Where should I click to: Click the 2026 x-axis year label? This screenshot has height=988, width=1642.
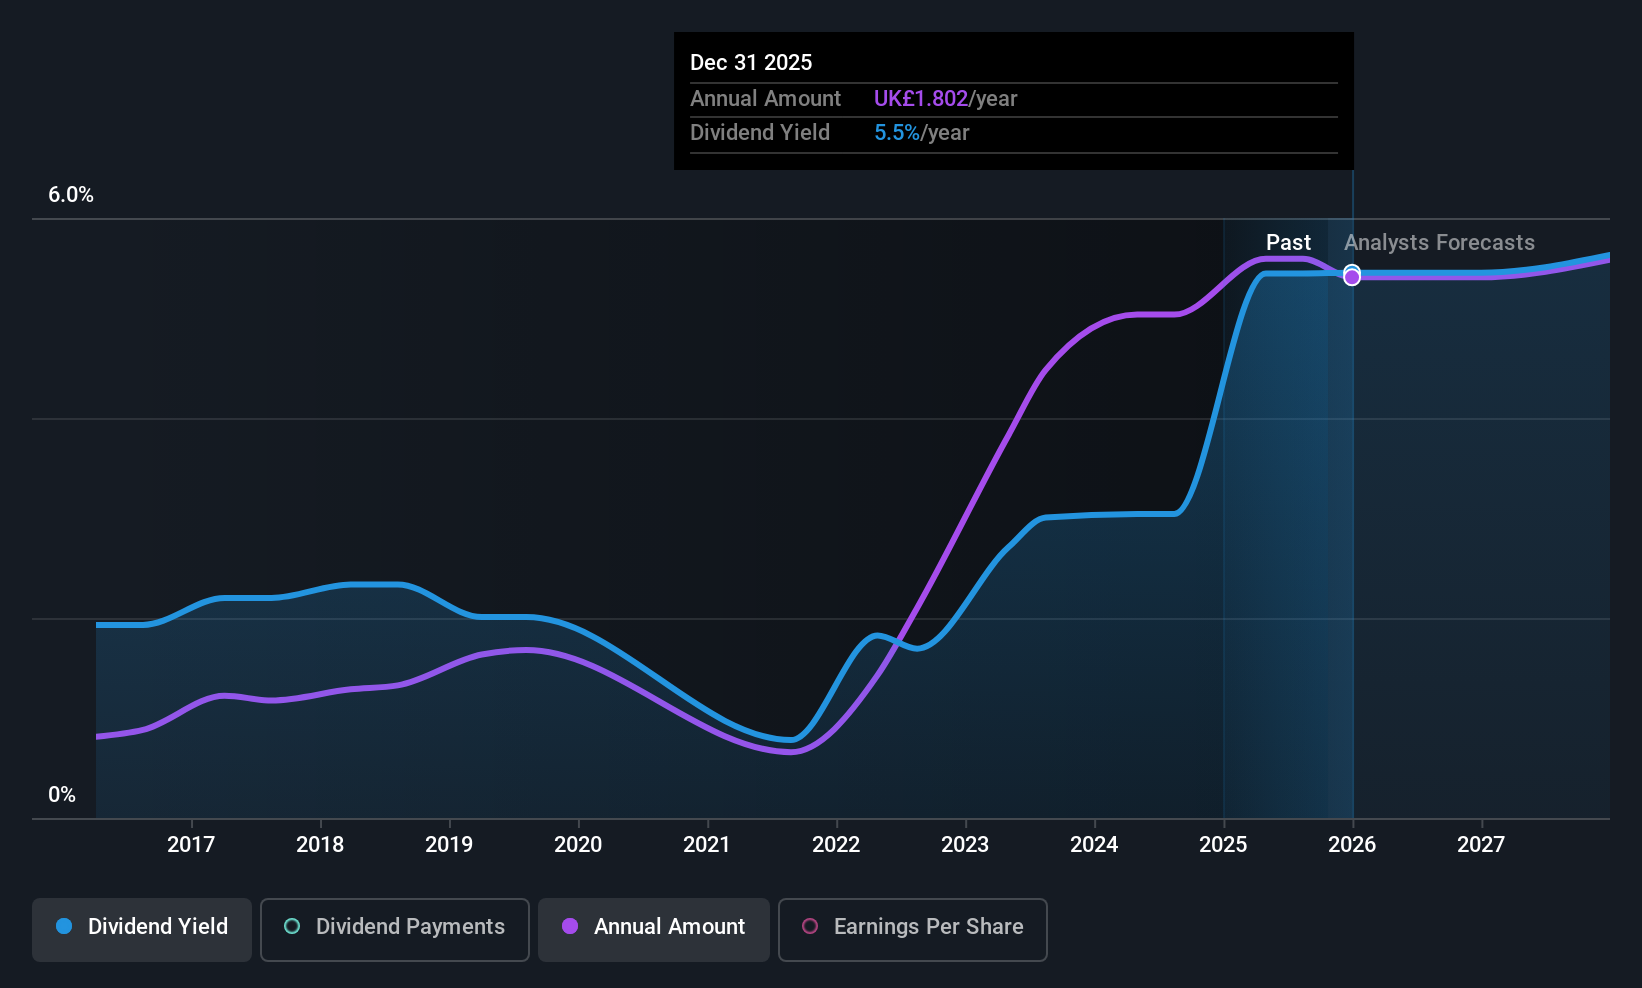click(x=1352, y=845)
